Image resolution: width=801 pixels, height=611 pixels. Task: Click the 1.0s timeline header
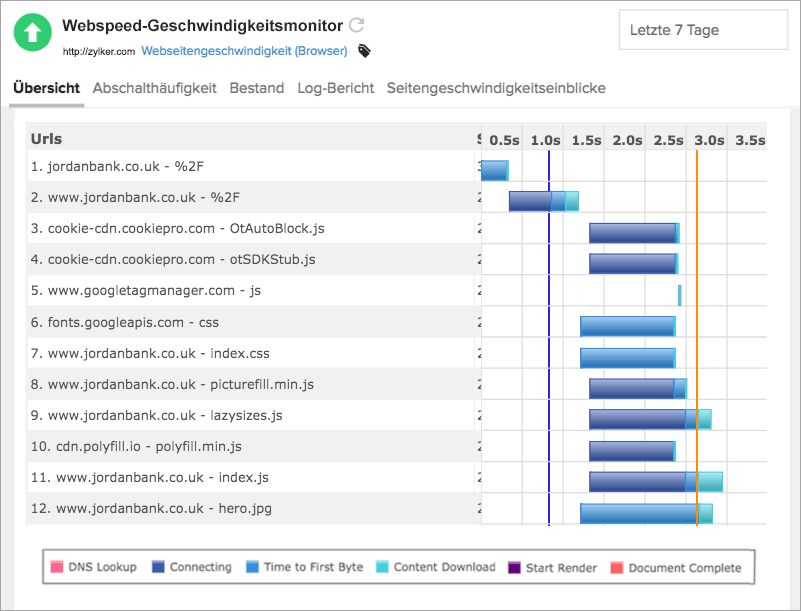coord(545,140)
